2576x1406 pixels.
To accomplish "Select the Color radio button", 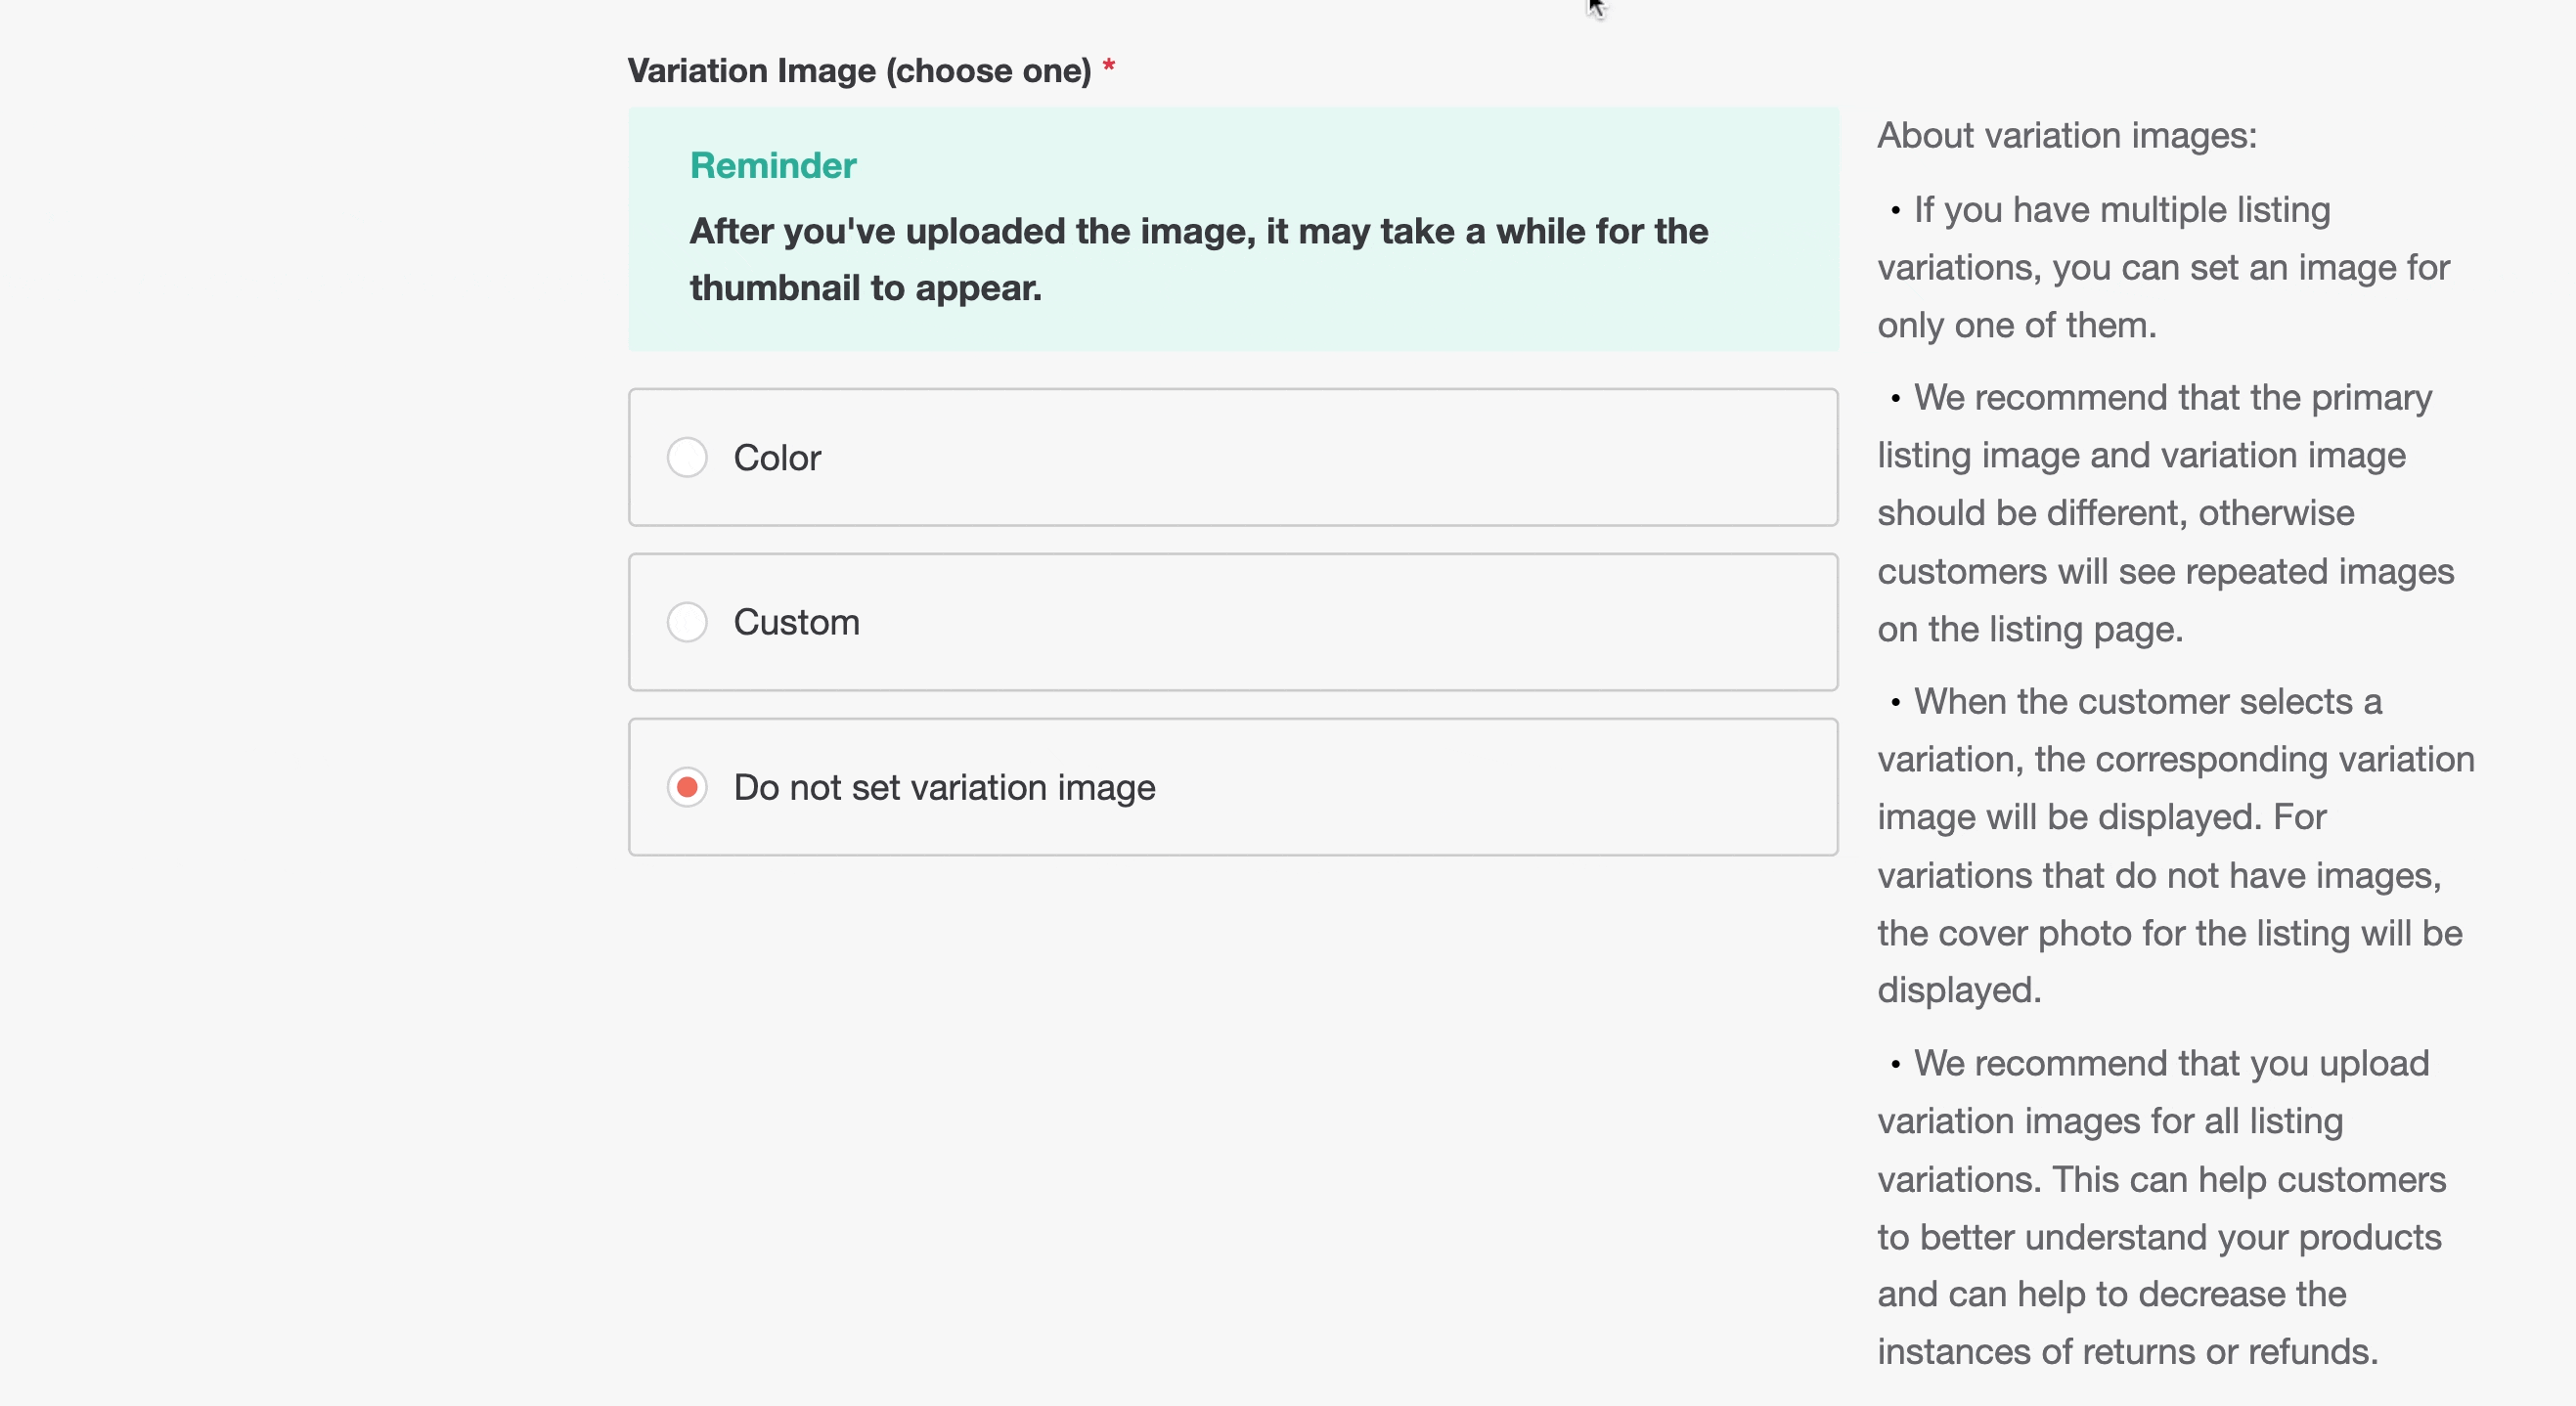I will click(687, 458).
